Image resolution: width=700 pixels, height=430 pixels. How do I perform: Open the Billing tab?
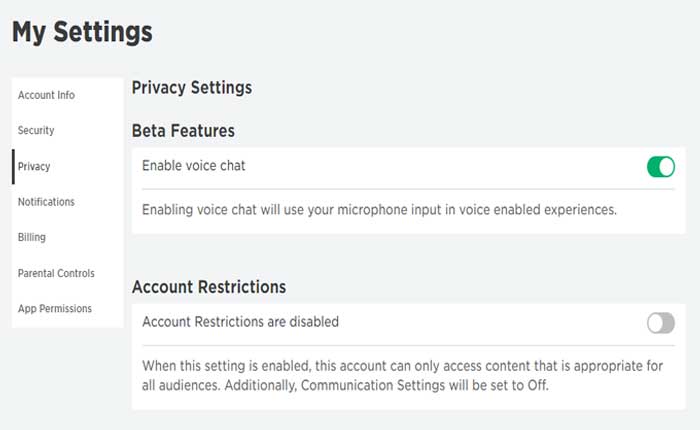click(31, 238)
